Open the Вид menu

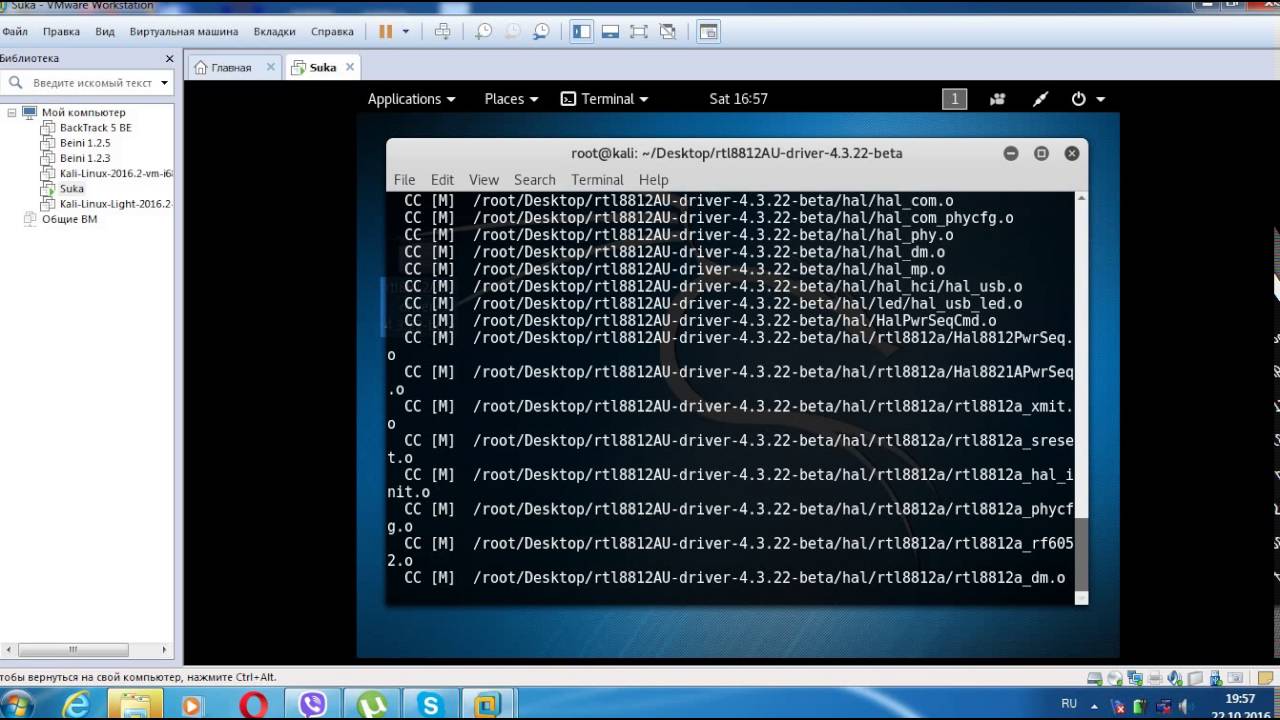tap(105, 31)
